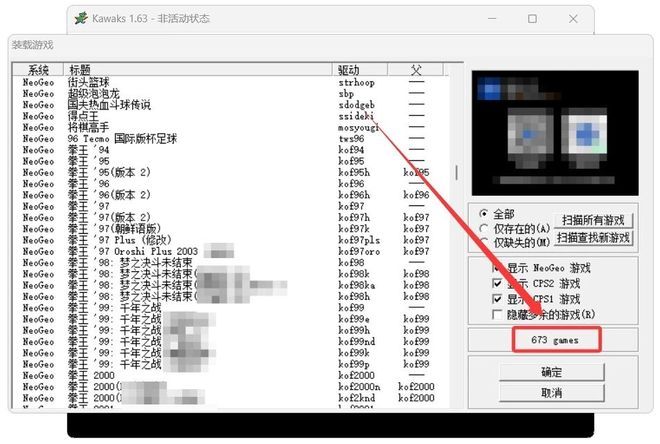Select game row 拳王 '97 Plus (修改)
The width and height of the screenshot is (660, 444).
(x=230, y=240)
